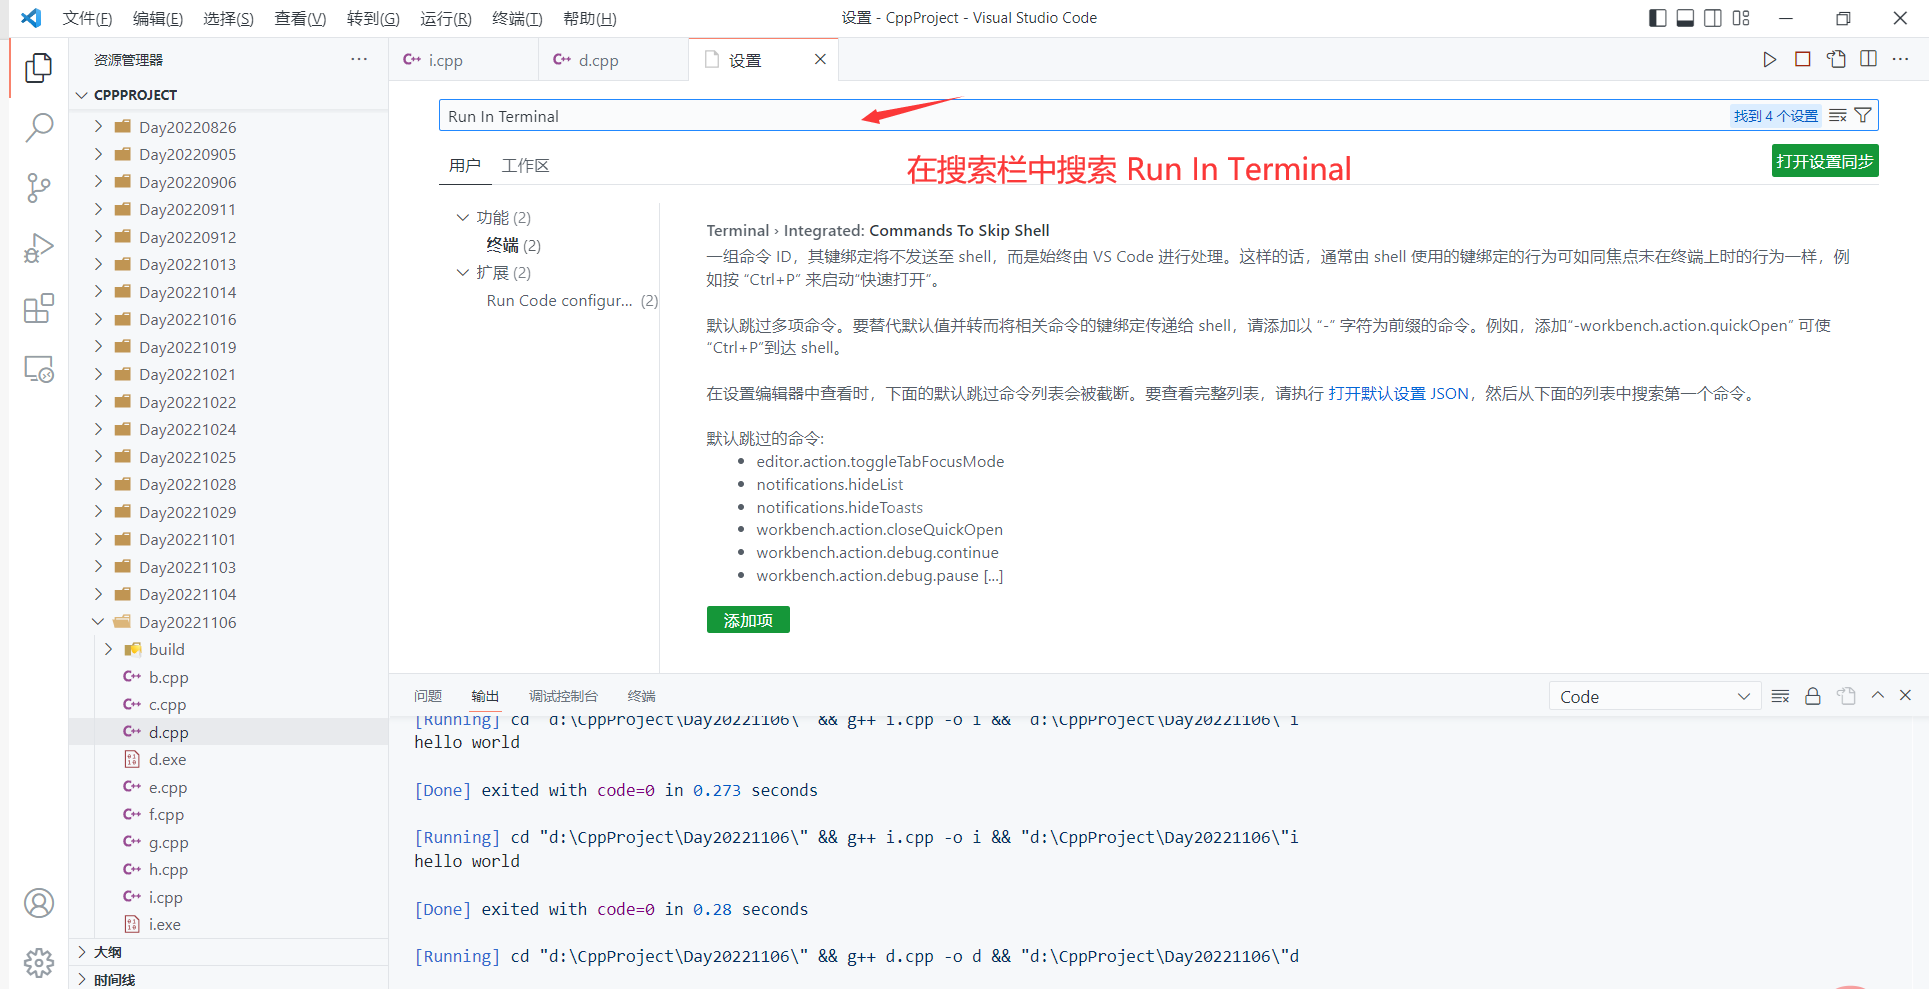Viewport: 1929px width, 989px height.
Task: Open the Run and Debug view
Action: pyautogui.click(x=38, y=248)
